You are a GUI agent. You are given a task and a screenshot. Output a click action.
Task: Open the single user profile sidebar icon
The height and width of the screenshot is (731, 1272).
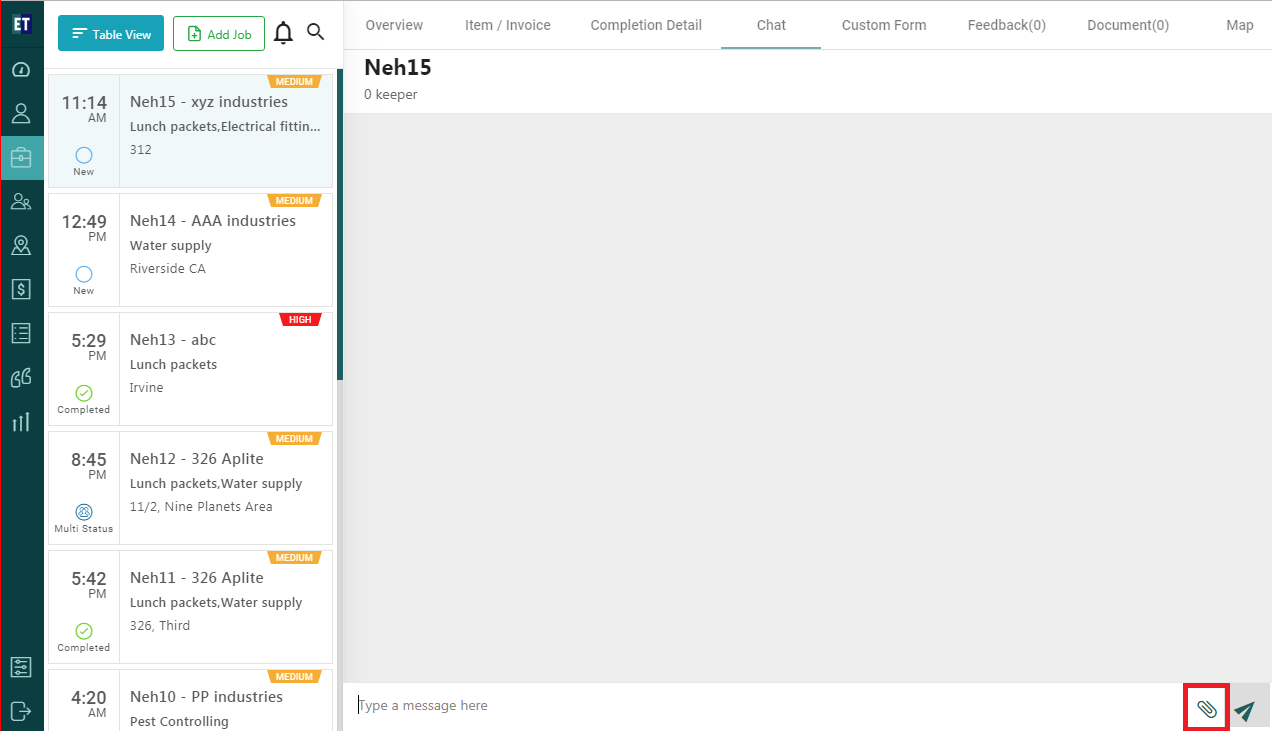[21, 113]
